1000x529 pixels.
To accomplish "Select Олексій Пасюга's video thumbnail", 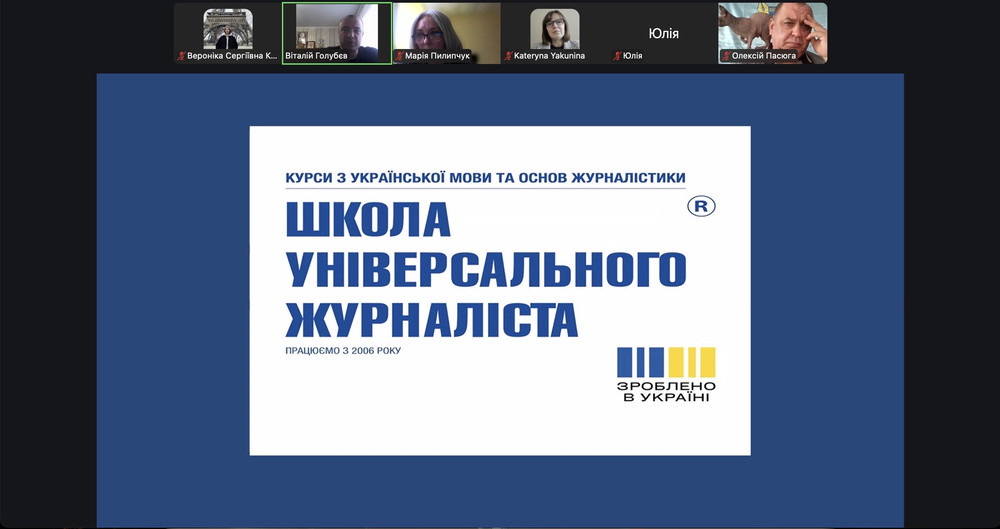I will coord(773,28).
